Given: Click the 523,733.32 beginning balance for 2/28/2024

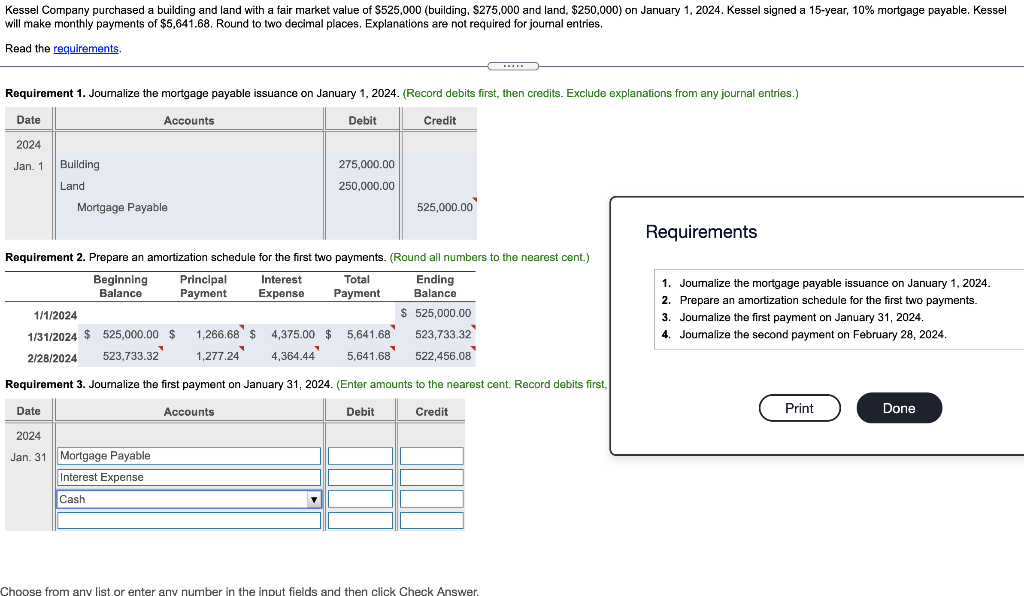Looking at the screenshot, I should (131, 356).
